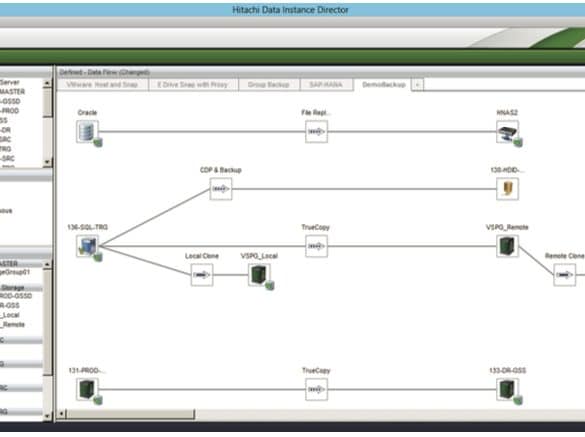Screen dimensions: 585x437
Task: Open the E Drive Snap with Proxy tab
Action: tap(193, 85)
